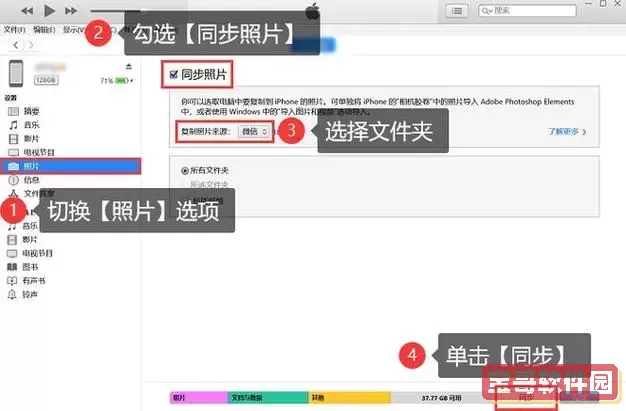Select the 所有文件夹 radio button
This screenshot has width=626, height=411.
point(184,171)
